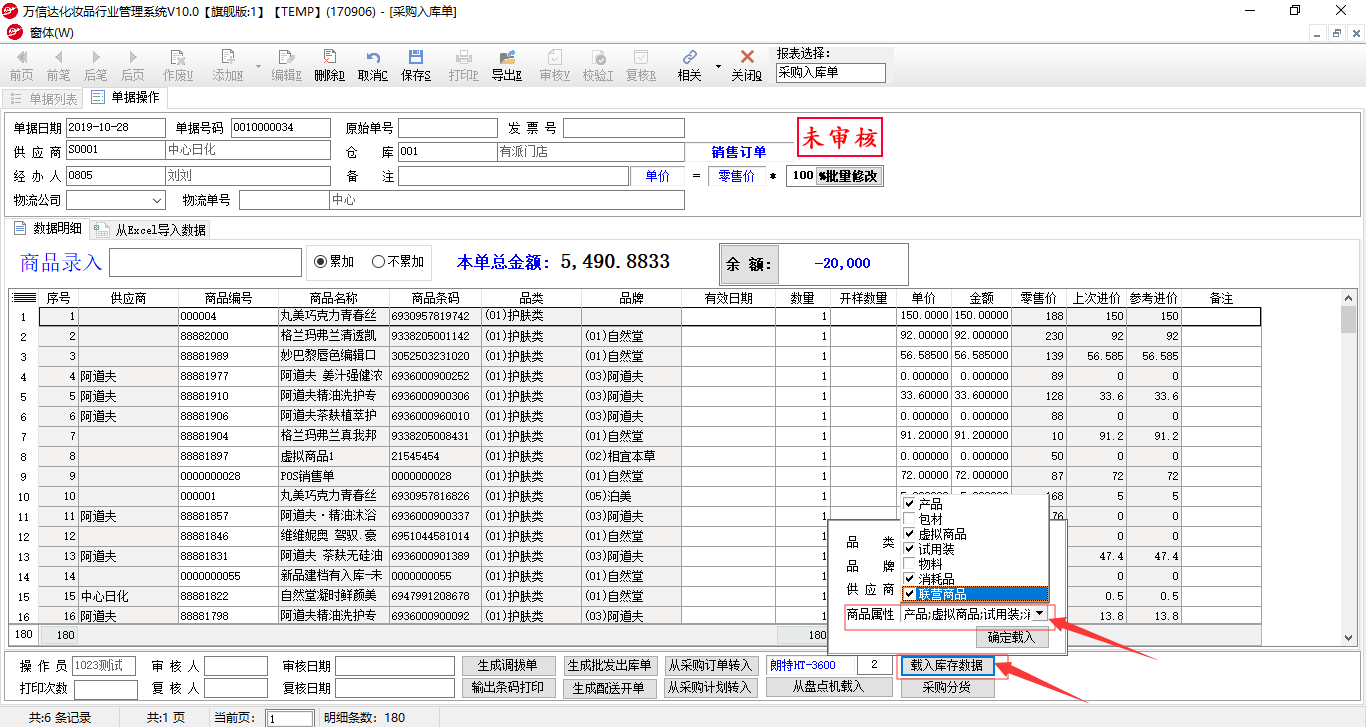Check the 包材 checkbox
The image size is (1366, 727).
pyautogui.click(x=909, y=519)
